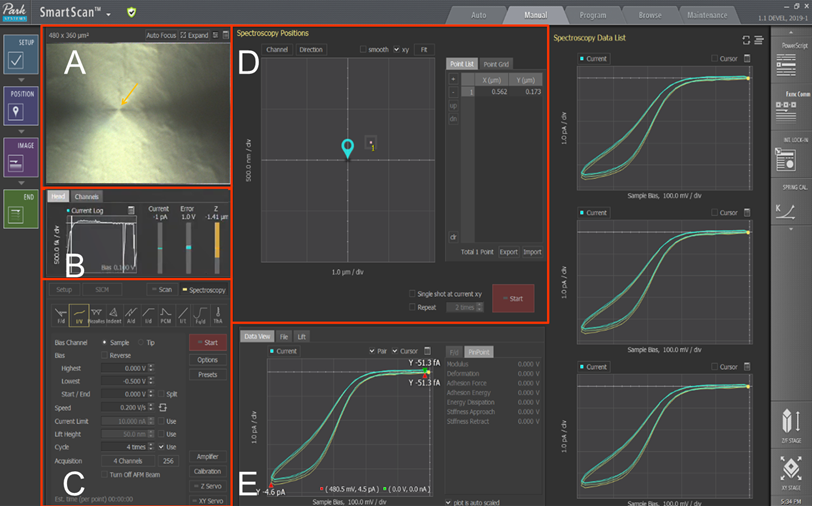Open the 4 Channels acquisition dropdown
The image size is (813, 506).
click(x=128, y=461)
